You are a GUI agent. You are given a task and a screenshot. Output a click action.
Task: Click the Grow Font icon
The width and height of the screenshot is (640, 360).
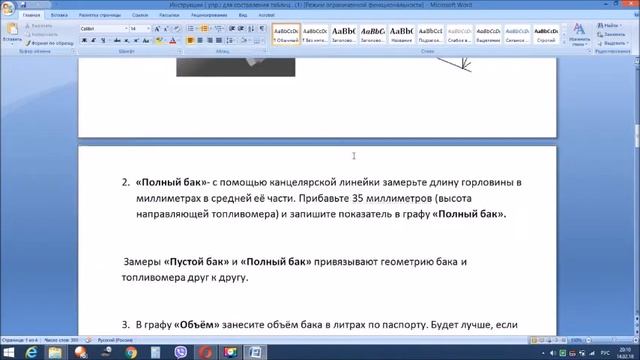(157, 29)
